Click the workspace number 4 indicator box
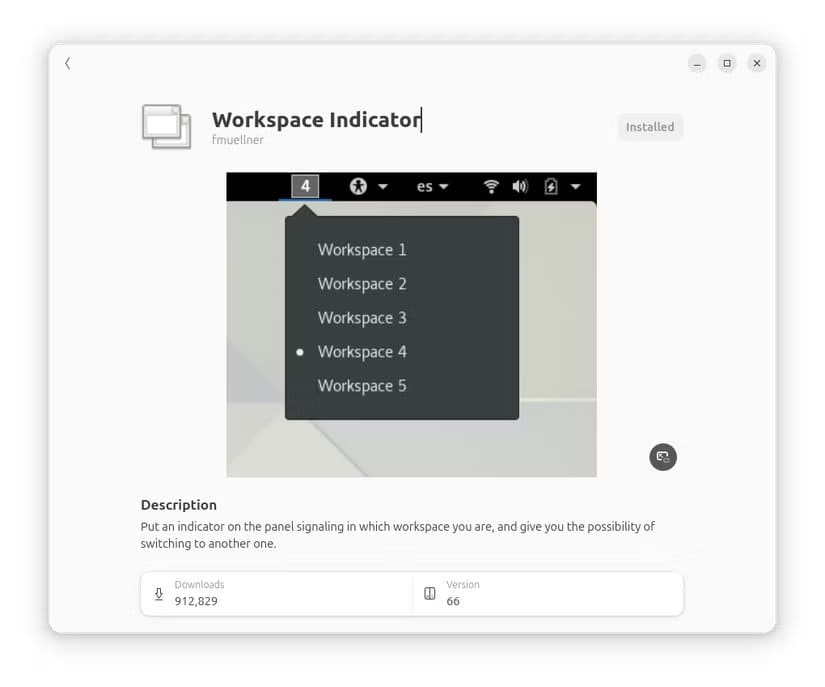 tap(303, 186)
